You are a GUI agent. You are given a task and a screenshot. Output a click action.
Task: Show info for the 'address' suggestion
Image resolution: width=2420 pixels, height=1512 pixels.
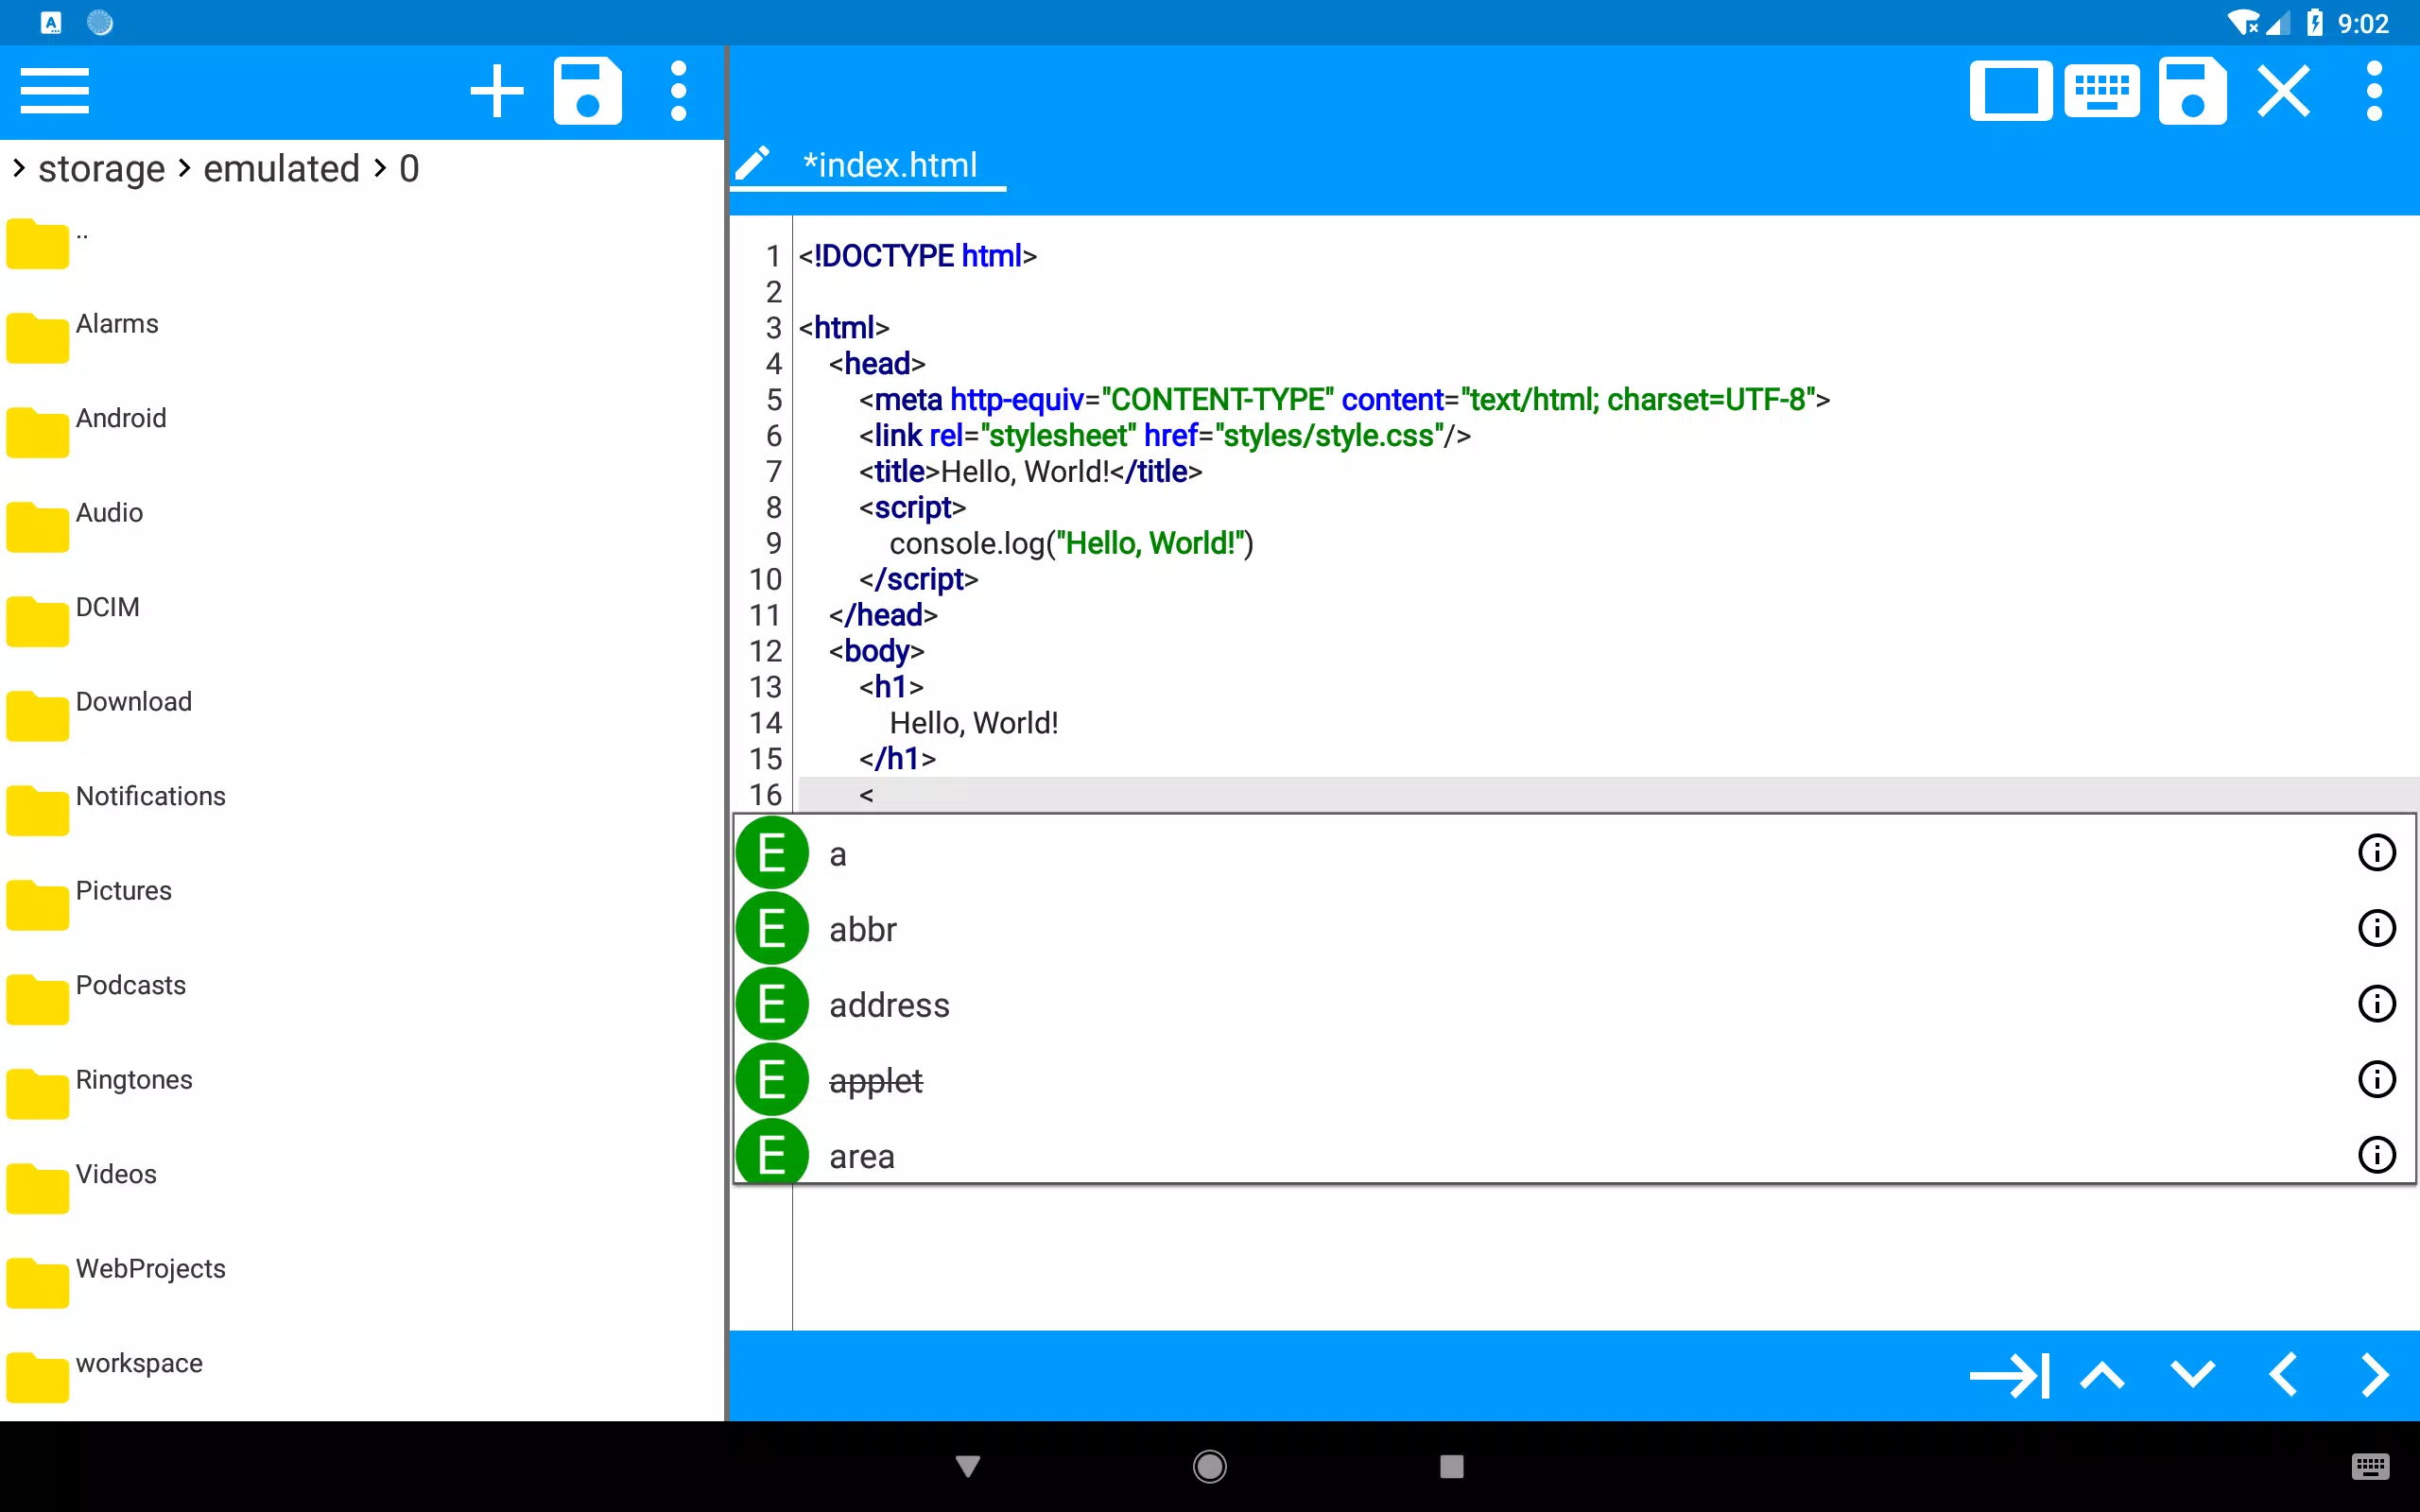click(2377, 1004)
